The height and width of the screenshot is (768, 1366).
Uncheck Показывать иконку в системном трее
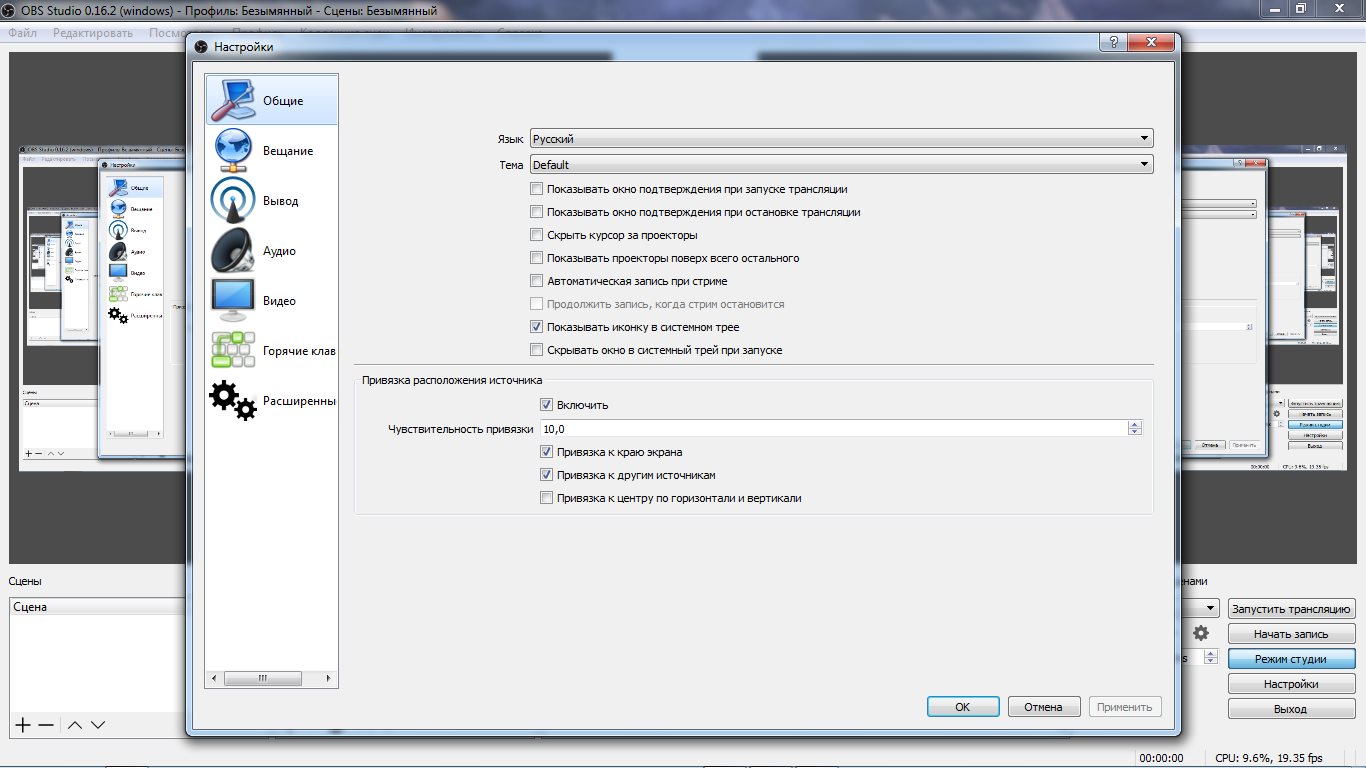[537, 327]
